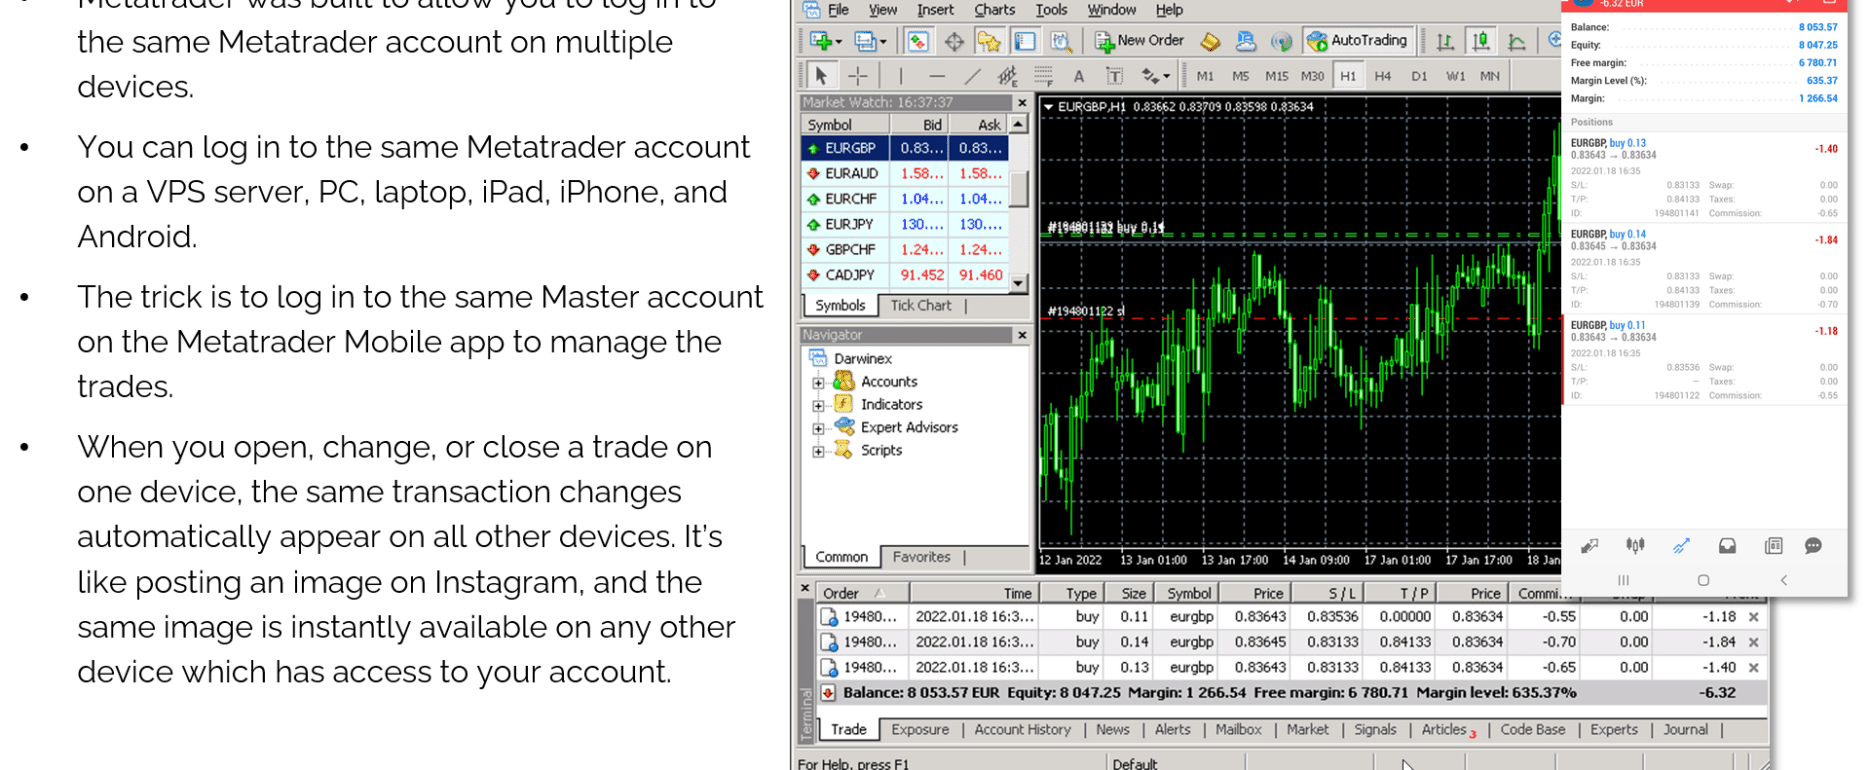
Task: Toggle the Data Window crosshair-target icon
Action: point(954,41)
